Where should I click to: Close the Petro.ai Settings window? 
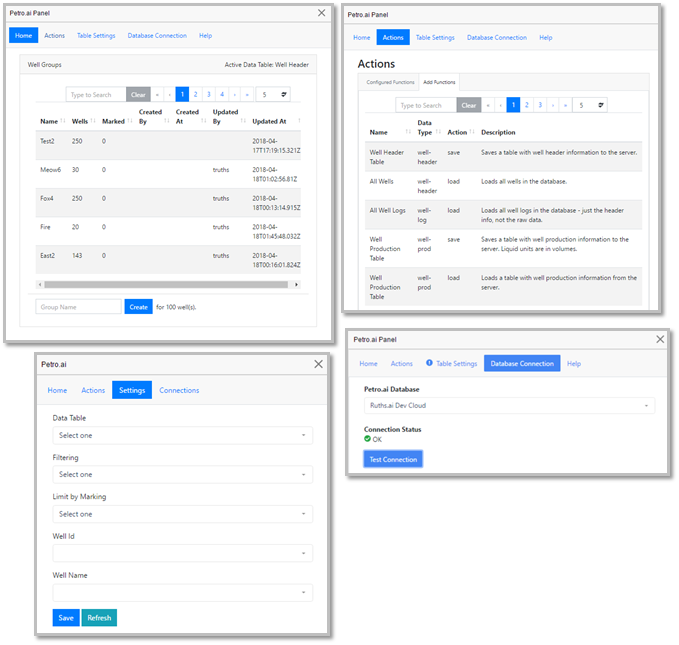pos(318,364)
